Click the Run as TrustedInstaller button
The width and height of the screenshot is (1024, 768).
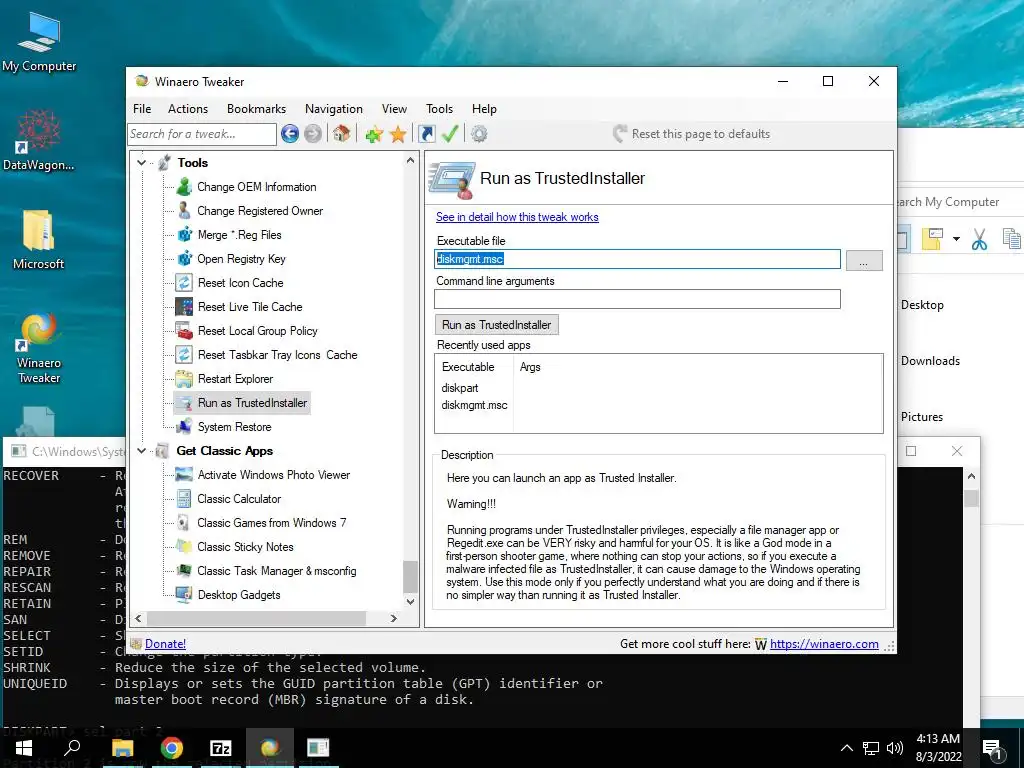coord(496,325)
